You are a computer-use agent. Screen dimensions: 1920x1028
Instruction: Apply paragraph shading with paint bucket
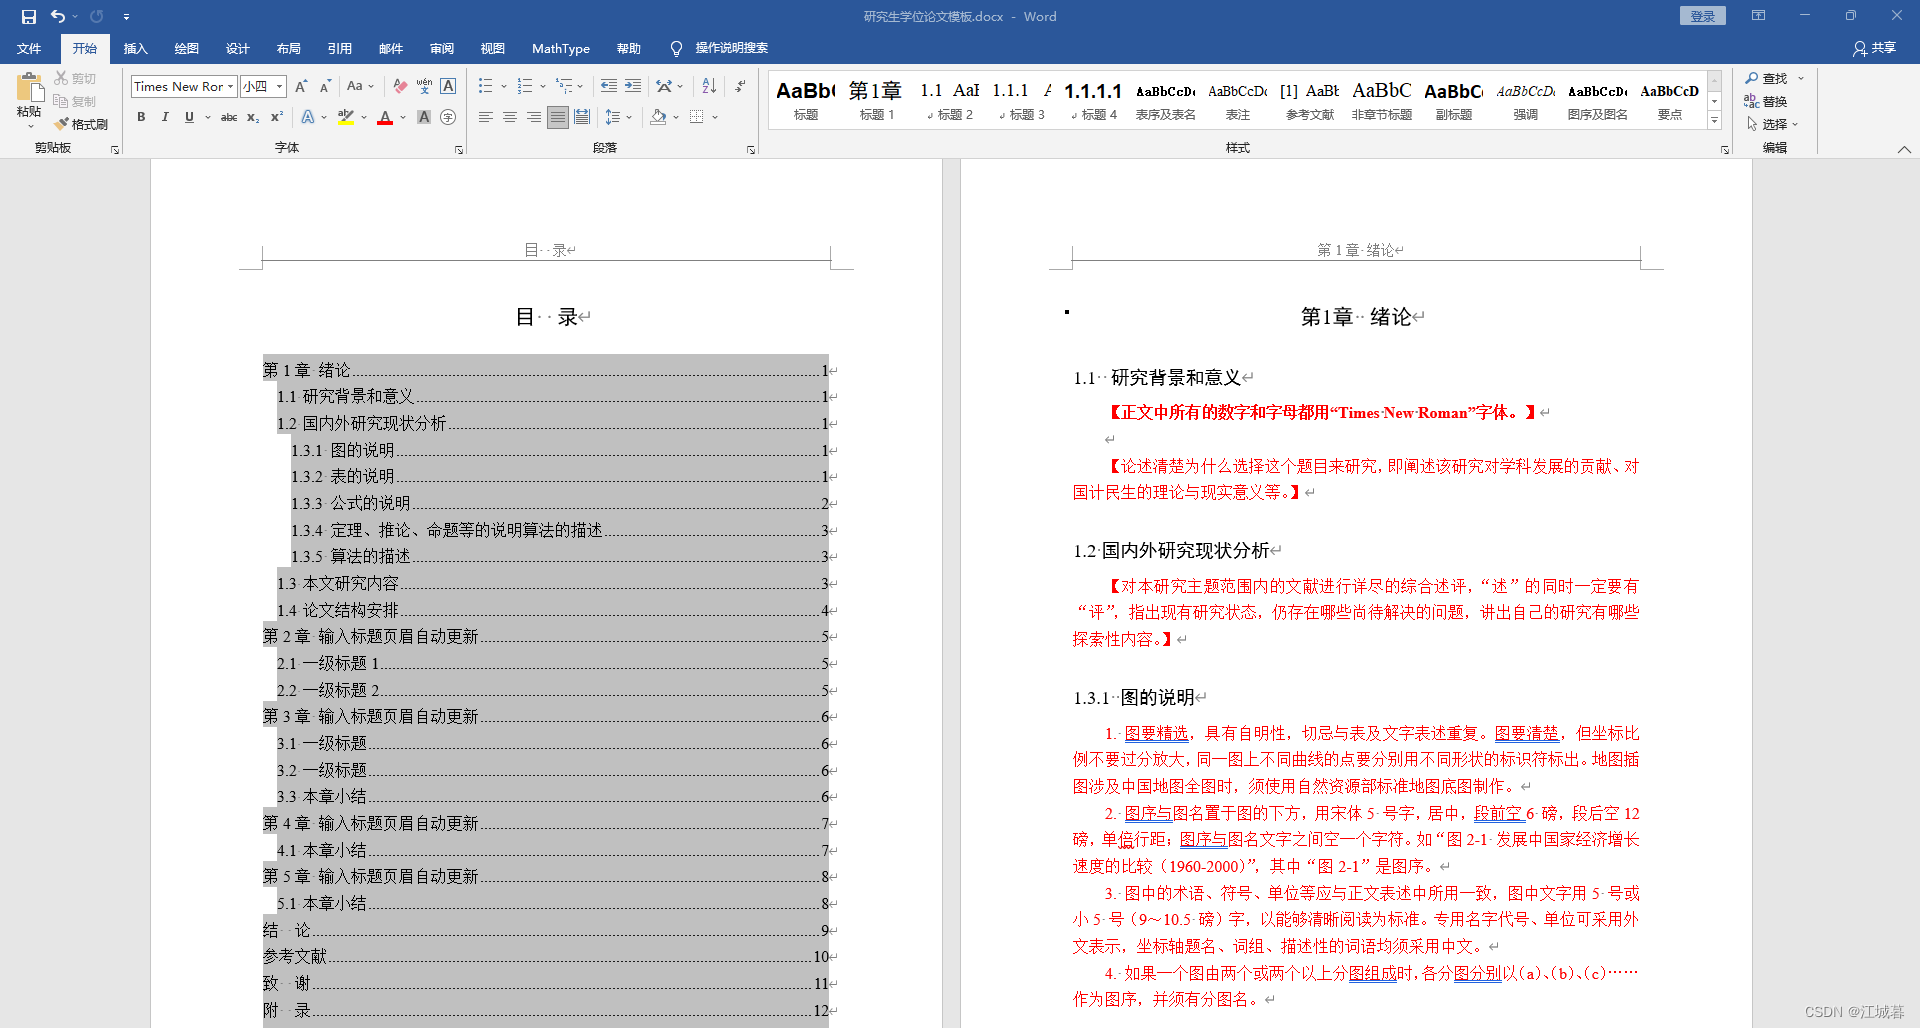(657, 117)
